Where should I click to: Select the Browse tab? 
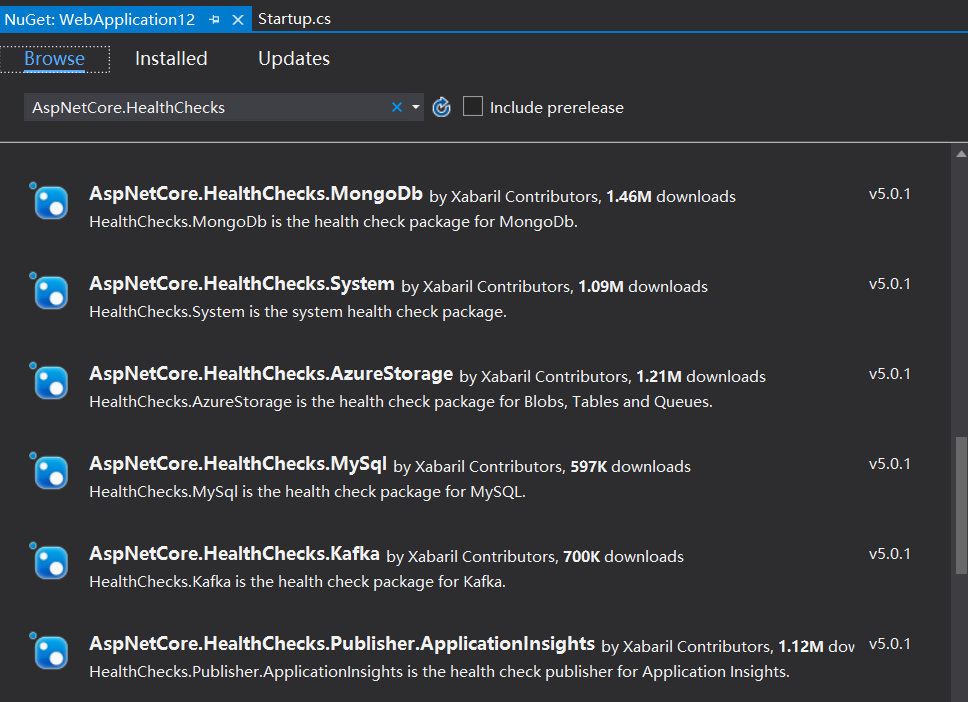tap(54, 59)
